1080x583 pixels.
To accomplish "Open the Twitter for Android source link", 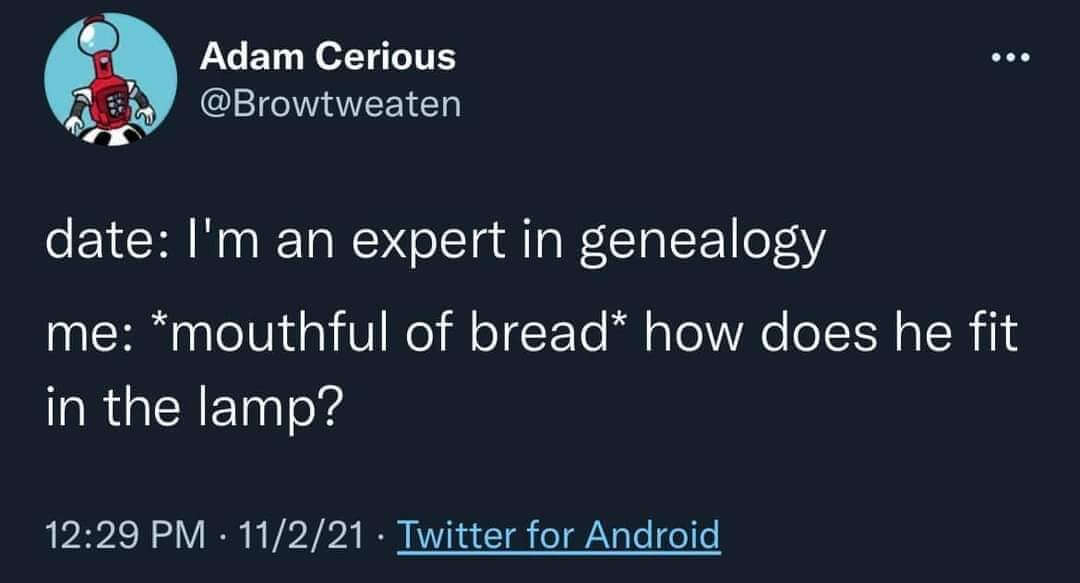I will [x=559, y=535].
